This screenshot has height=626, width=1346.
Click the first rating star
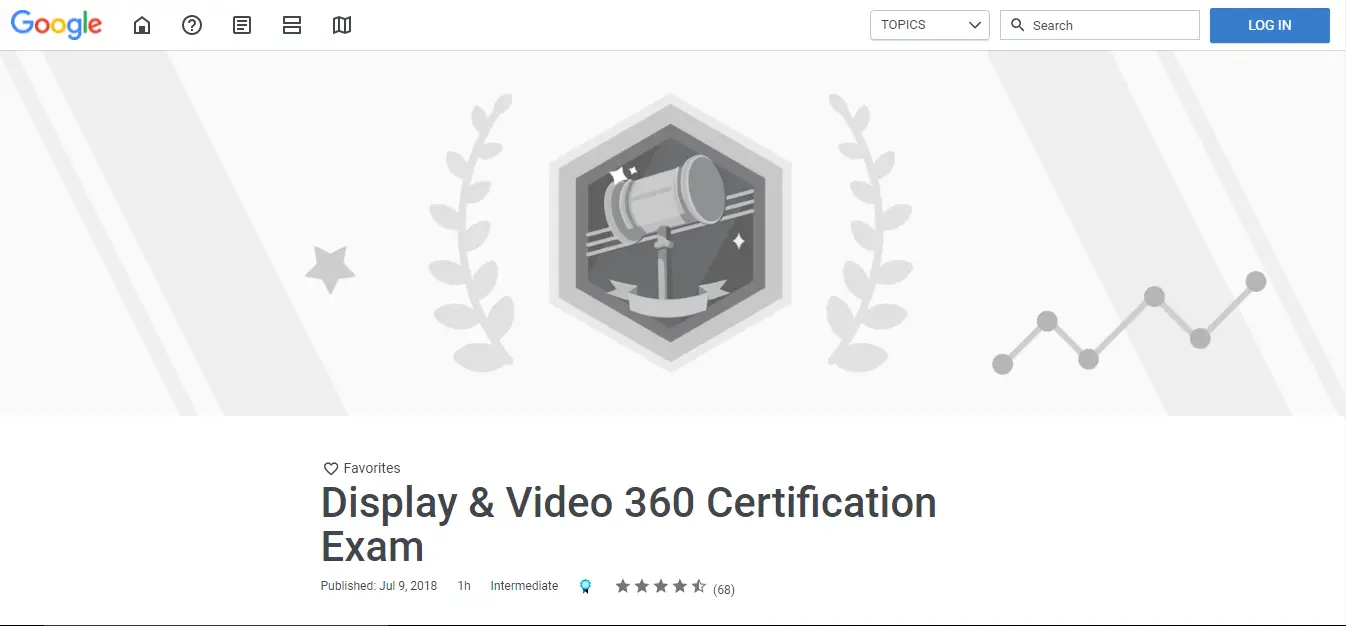pos(623,586)
